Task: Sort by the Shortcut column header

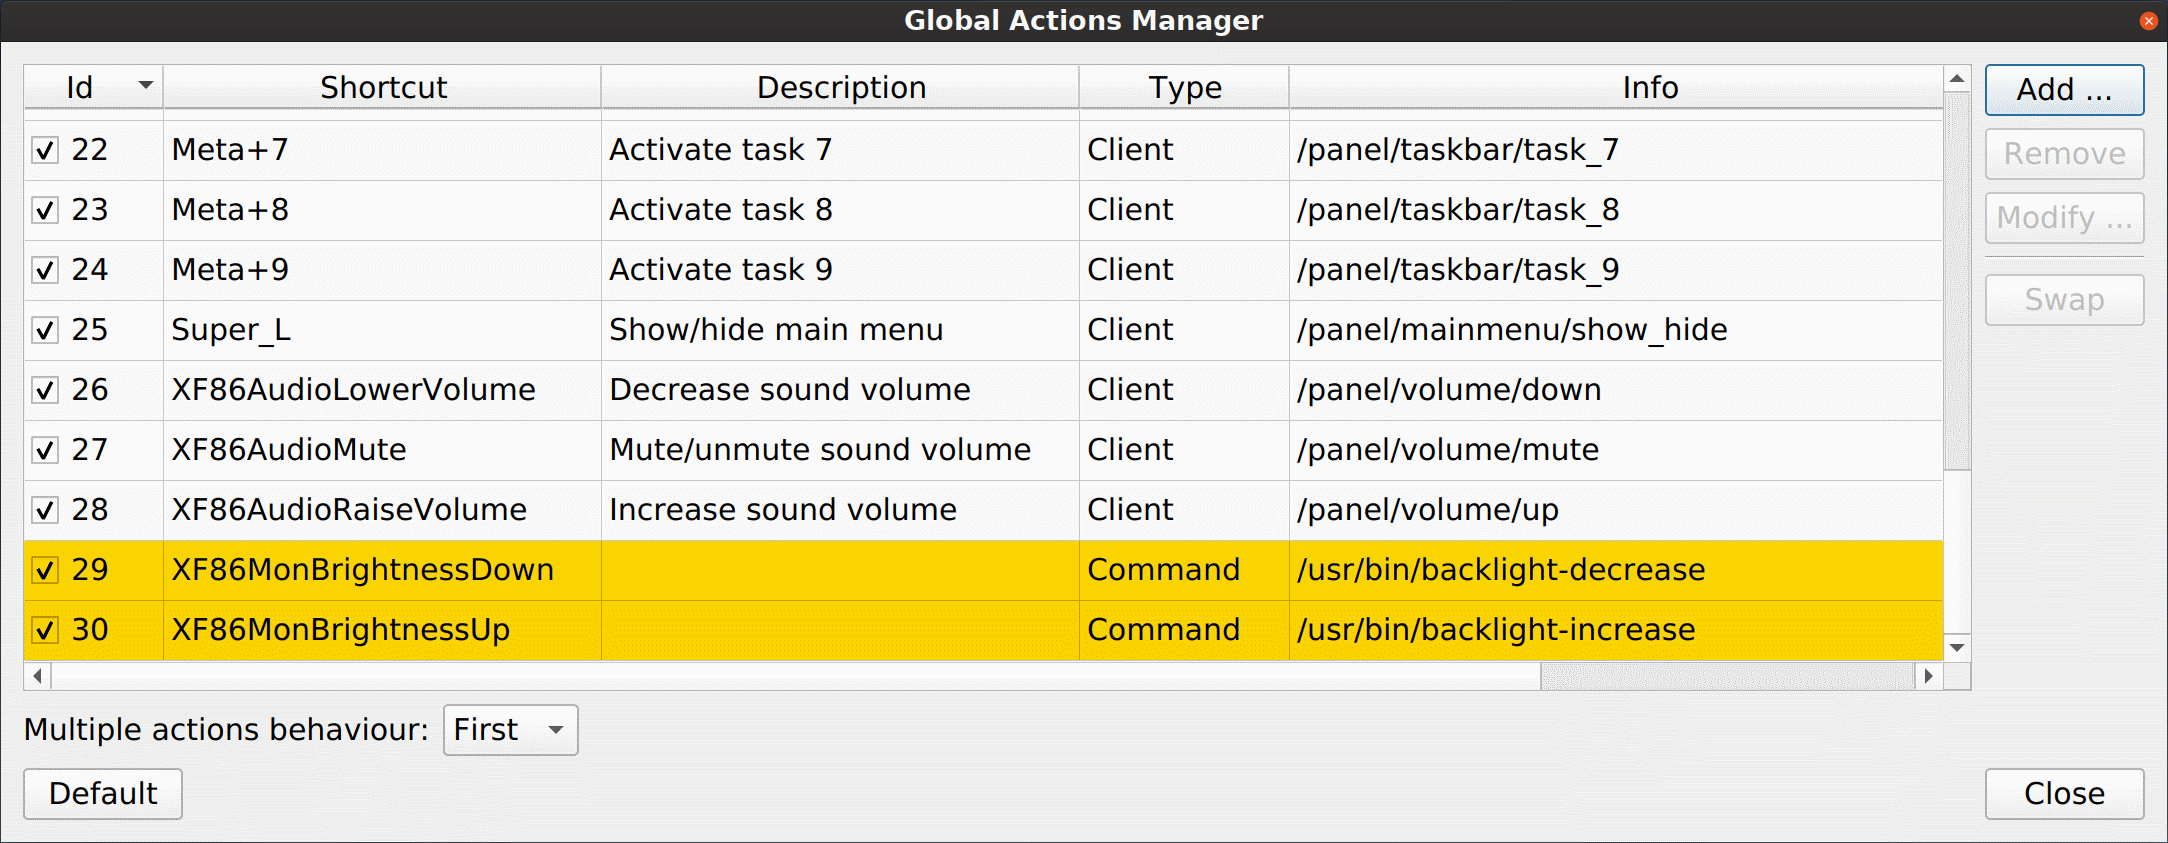Action: coord(382,88)
